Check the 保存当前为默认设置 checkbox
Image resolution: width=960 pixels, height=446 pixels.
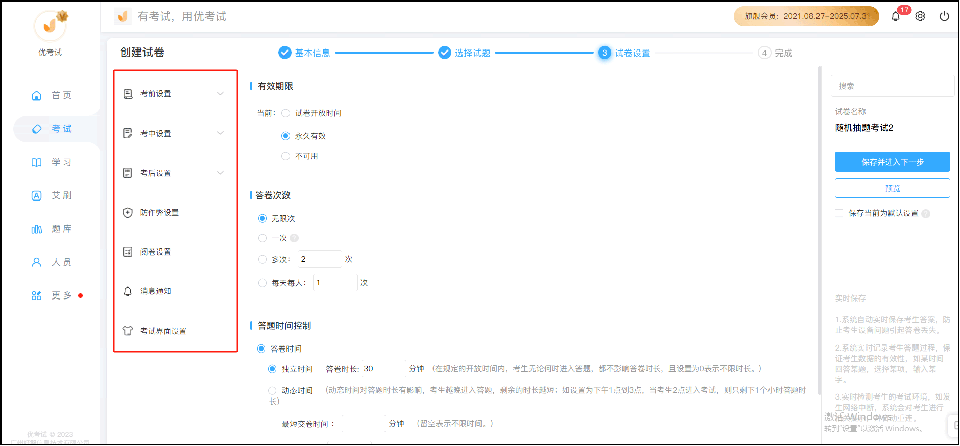pos(839,214)
